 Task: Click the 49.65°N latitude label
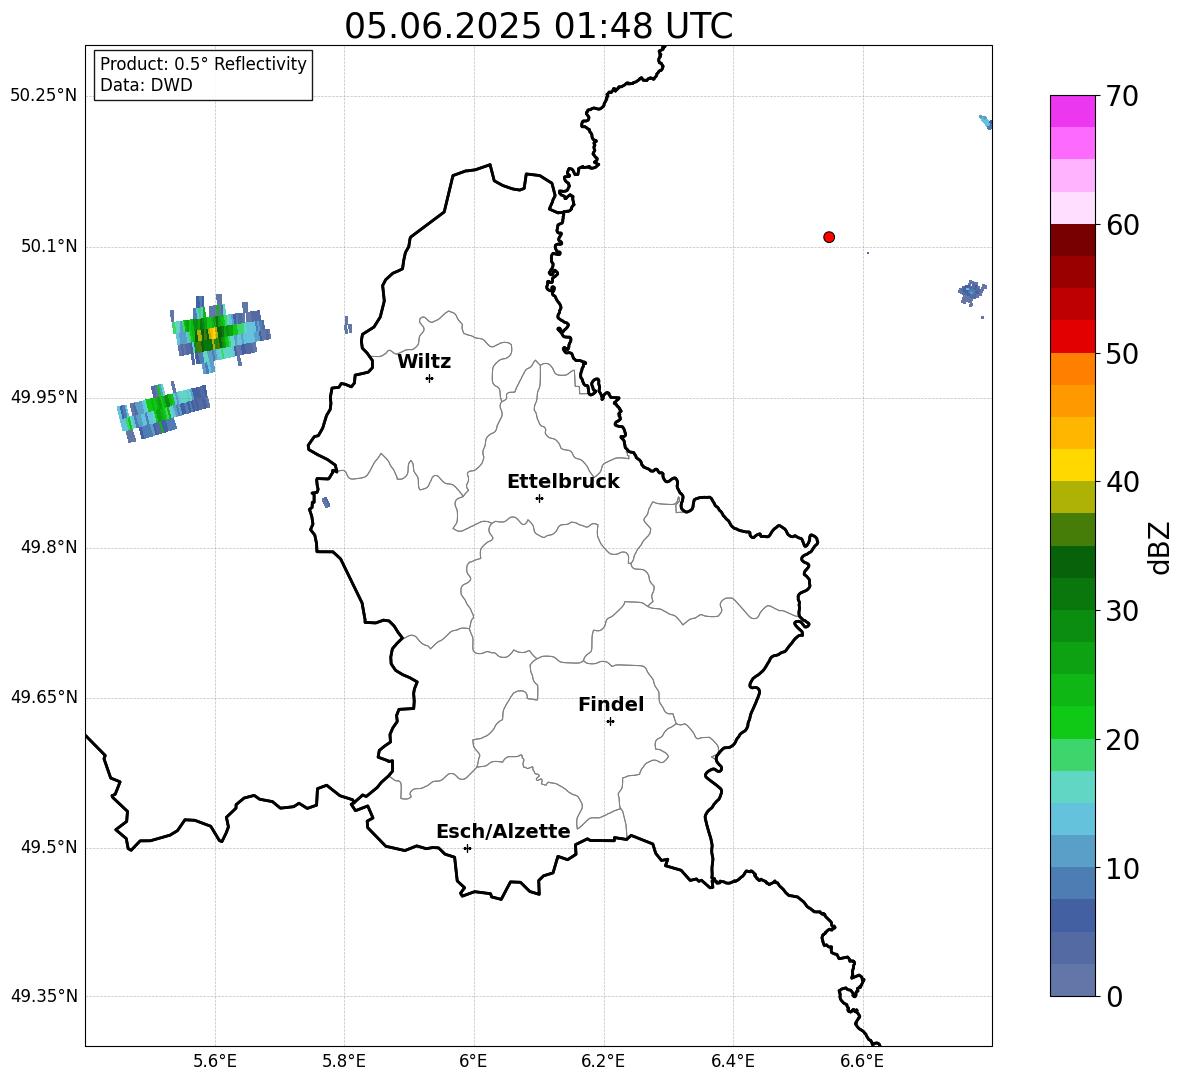point(44,696)
